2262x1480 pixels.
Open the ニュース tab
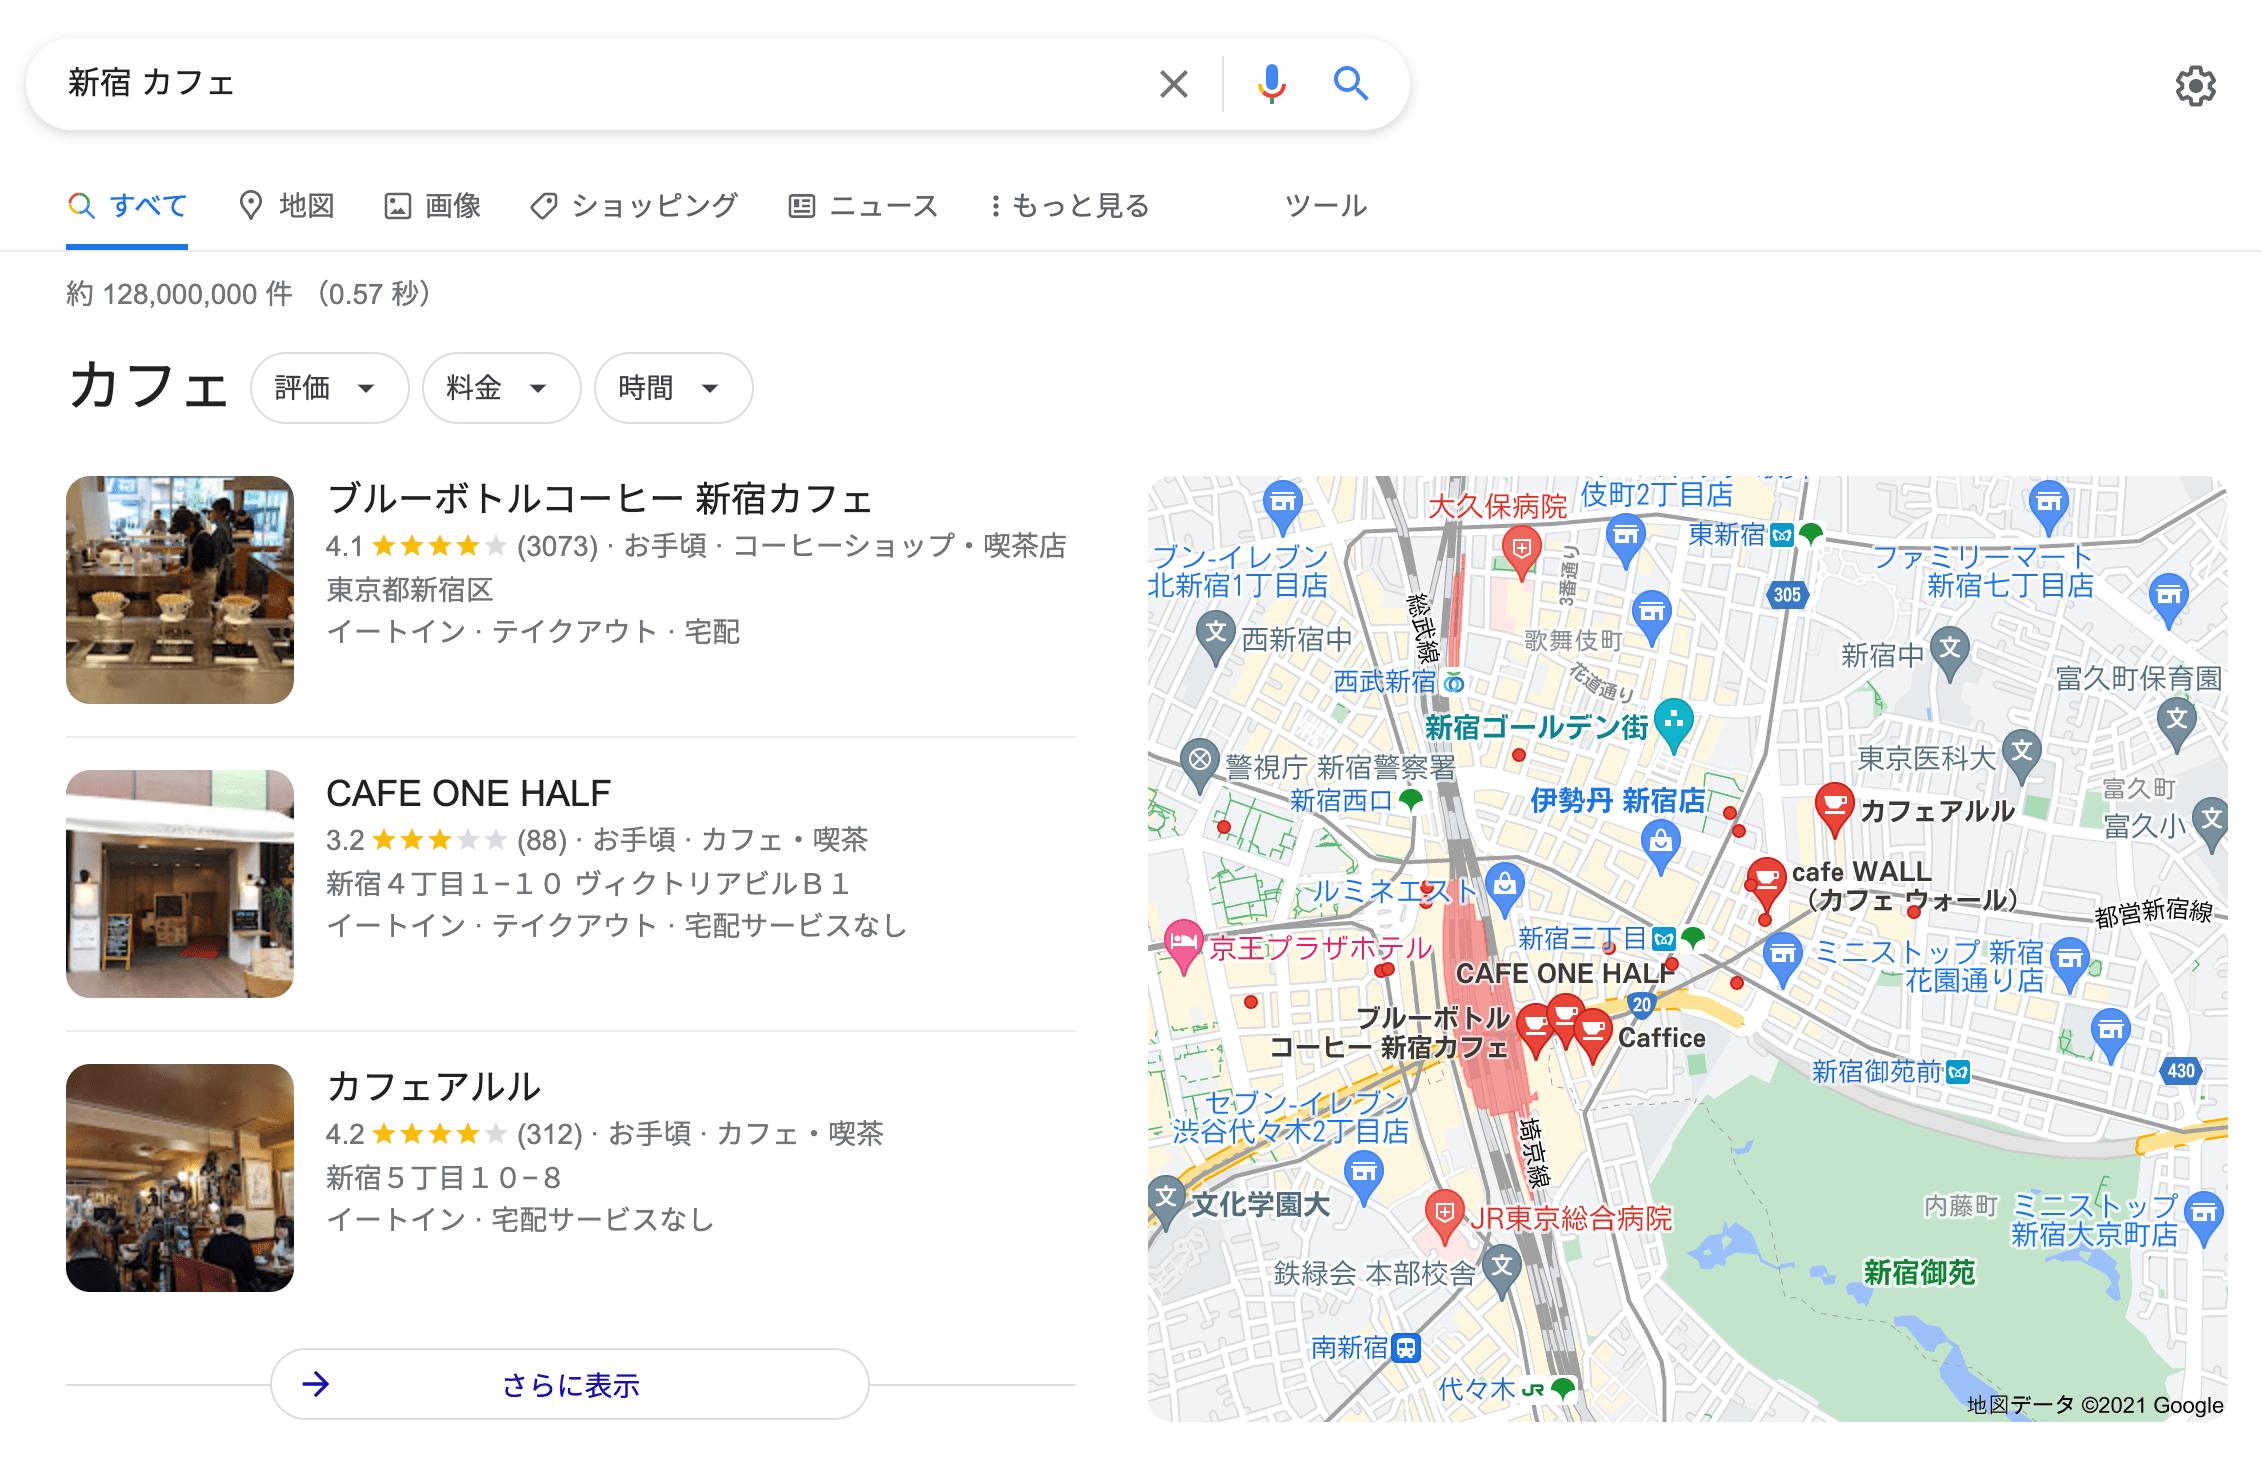click(x=863, y=206)
